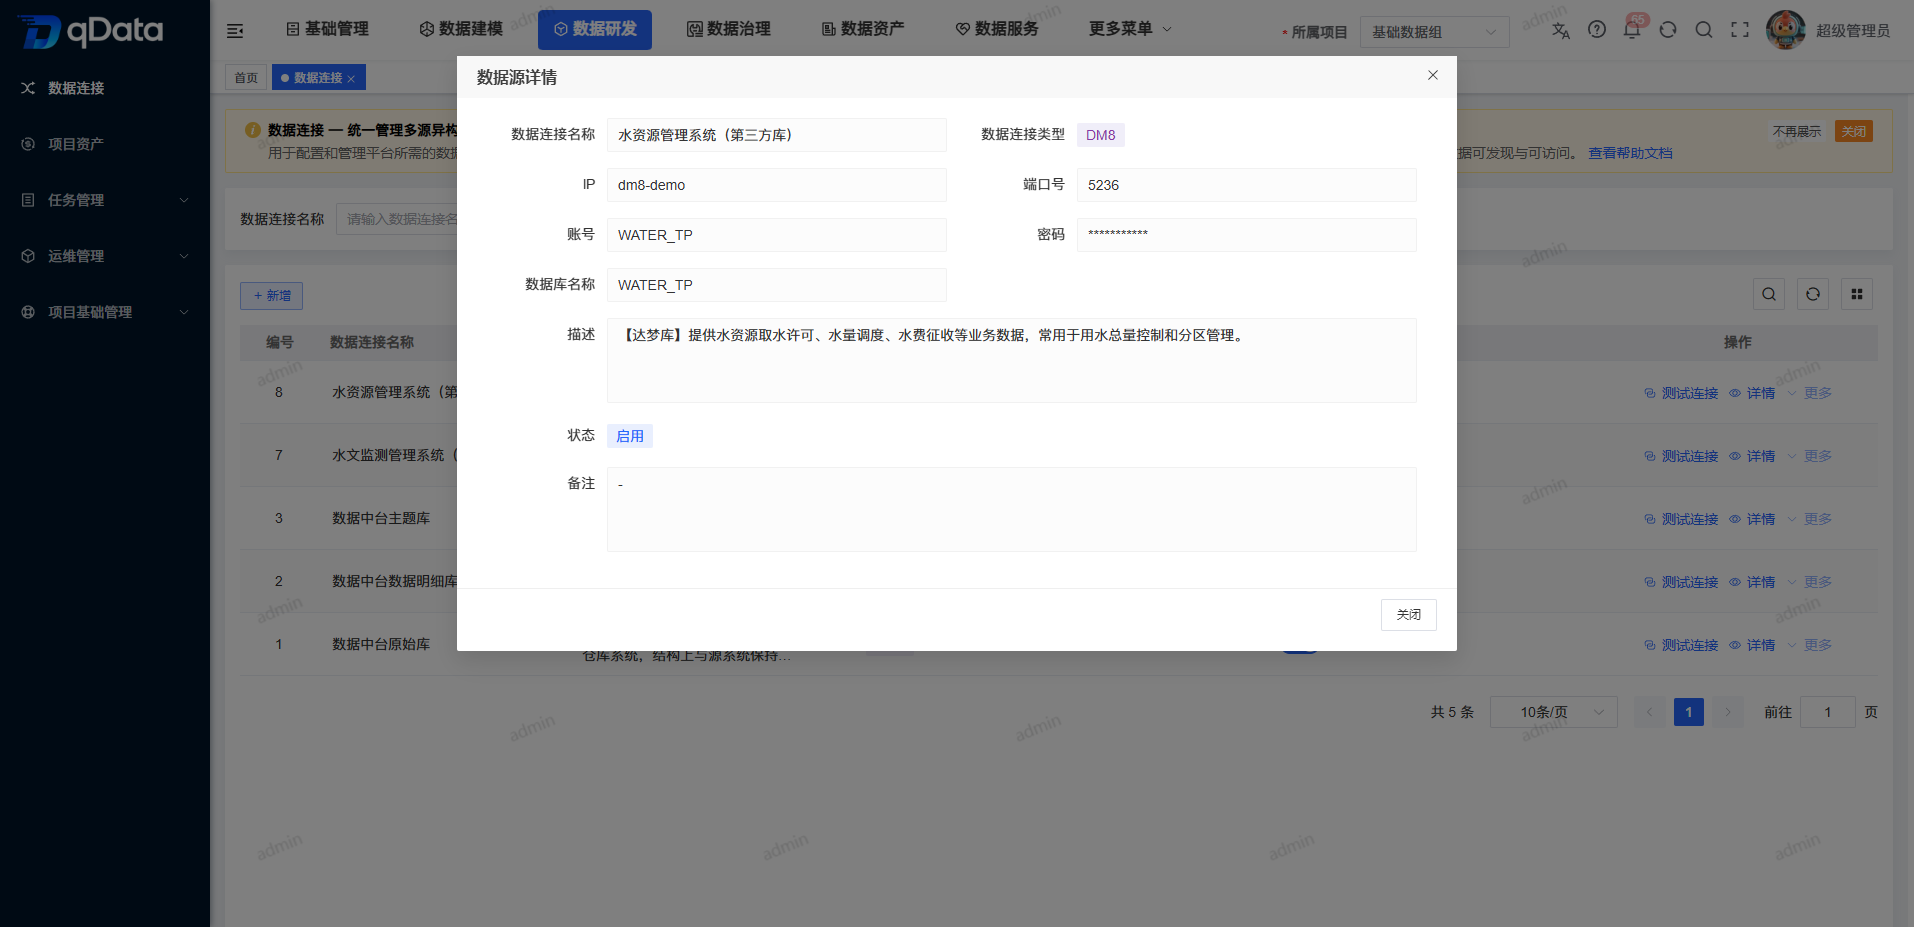View 详情 for 水文监测管理系统 row
Viewport: 1914px width, 927px height.
(1752, 456)
